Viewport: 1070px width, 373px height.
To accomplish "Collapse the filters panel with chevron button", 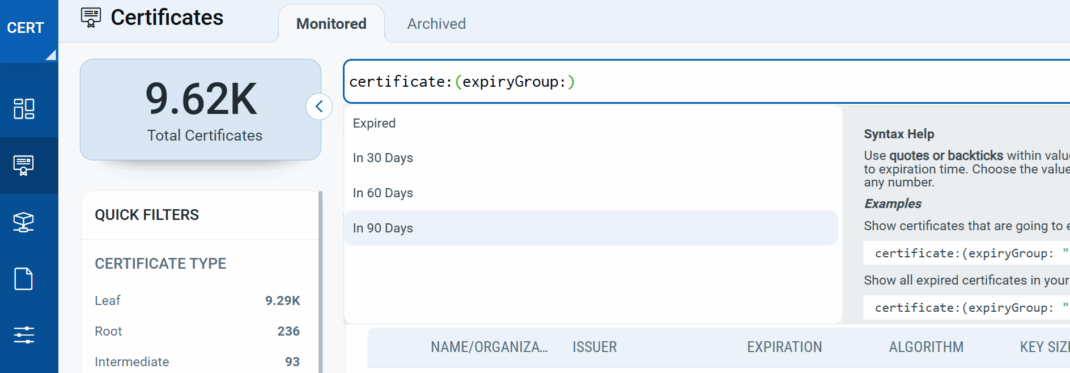I will click(x=319, y=106).
